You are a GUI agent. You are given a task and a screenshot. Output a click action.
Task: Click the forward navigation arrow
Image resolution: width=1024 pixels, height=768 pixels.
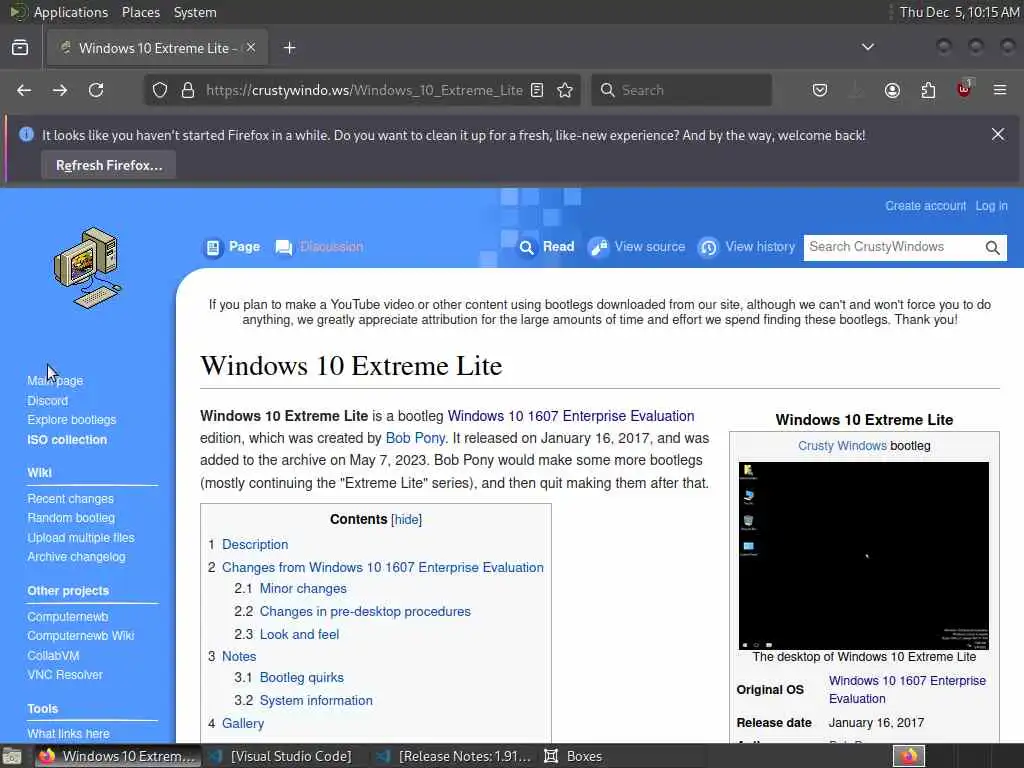click(x=60, y=90)
